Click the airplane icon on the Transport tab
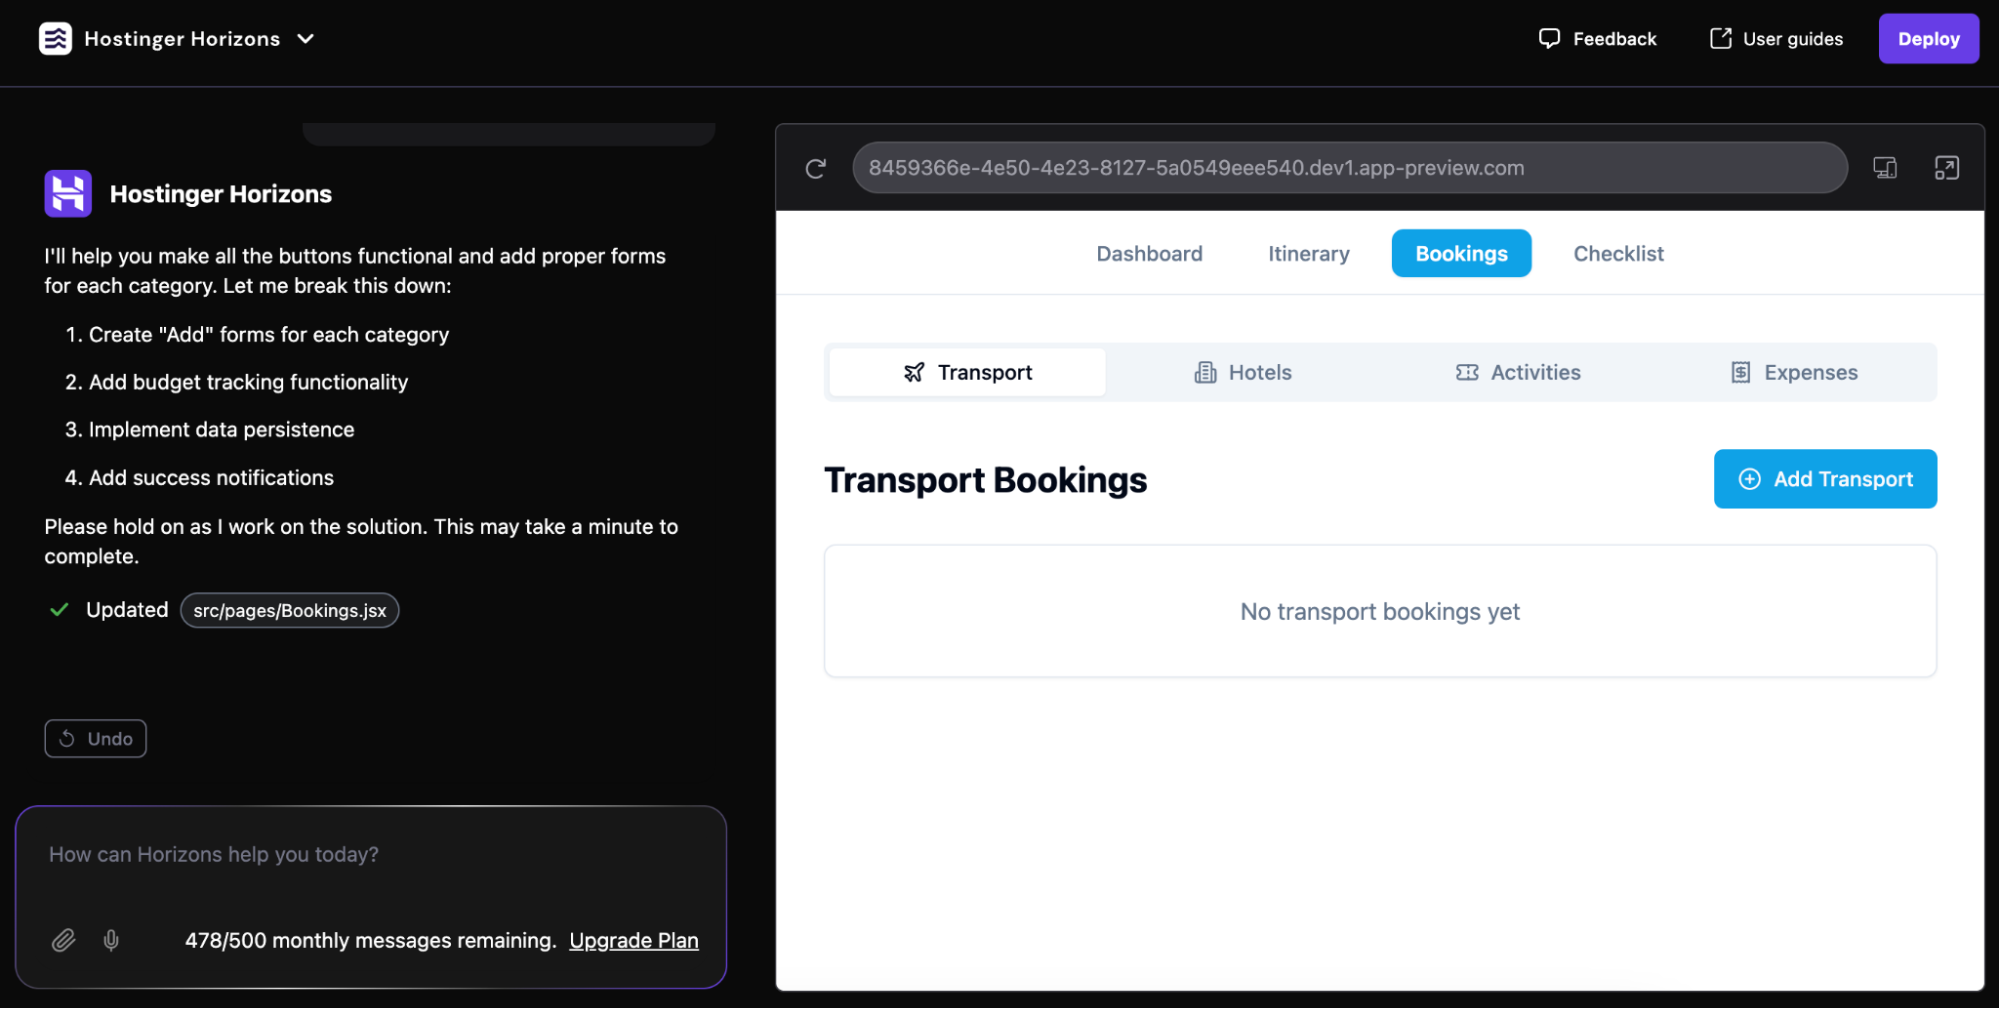The image size is (1999, 1009). pos(913,372)
